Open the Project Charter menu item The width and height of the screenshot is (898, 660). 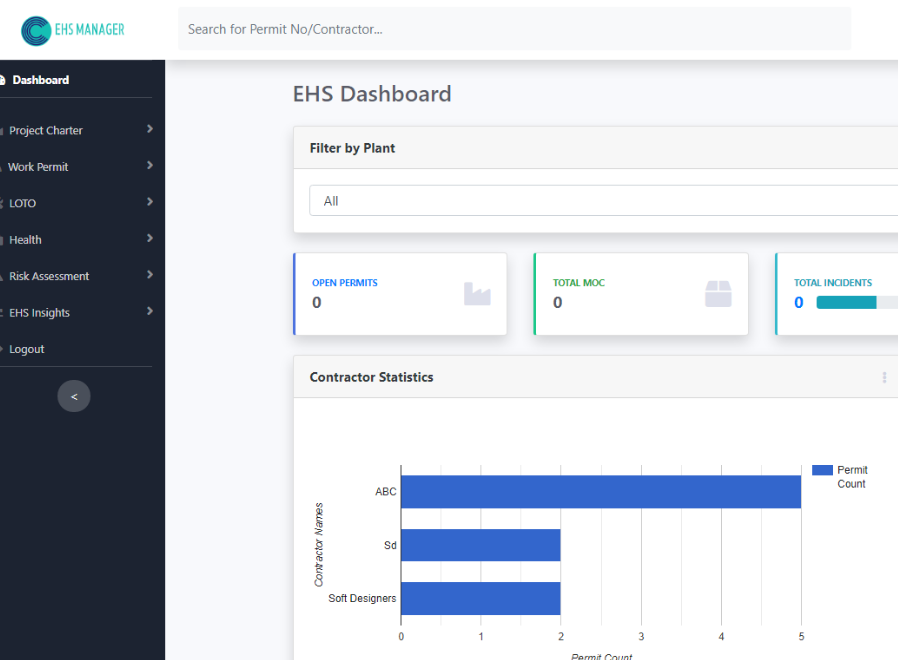tap(46, 130)
